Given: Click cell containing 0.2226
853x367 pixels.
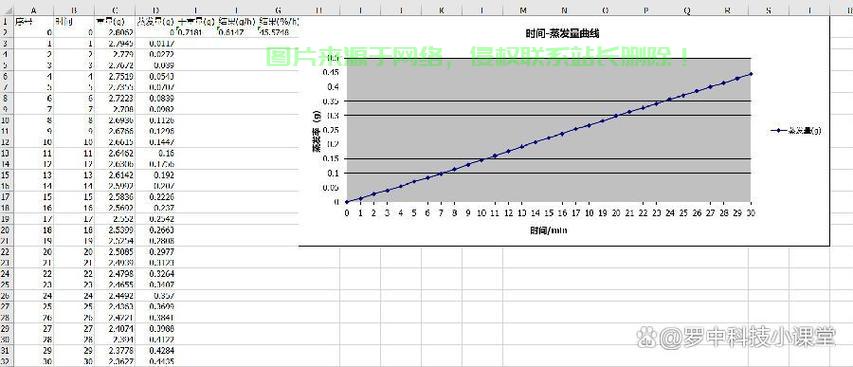Looking at the screenshot, I should pos(156,197).
